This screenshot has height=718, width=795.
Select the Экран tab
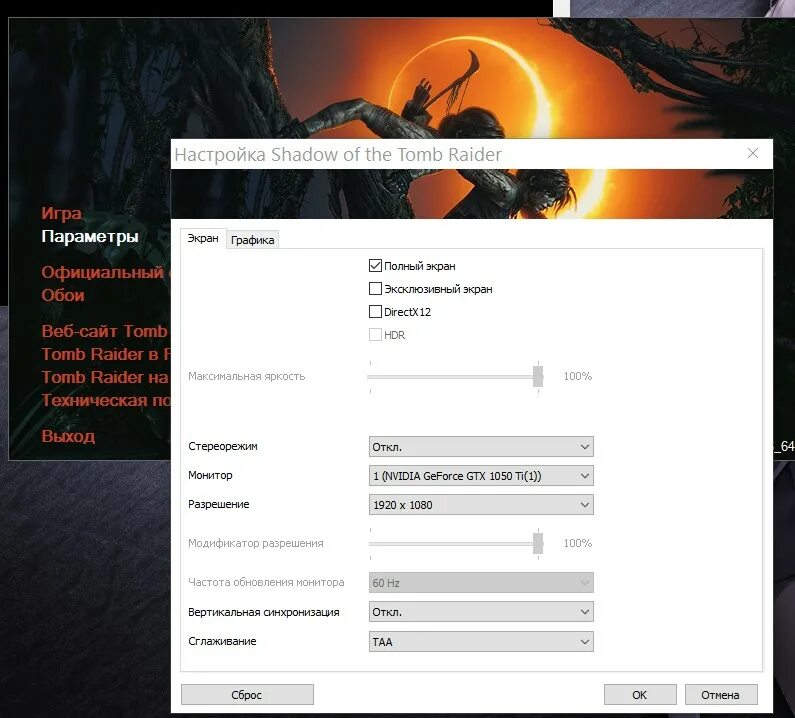(x=203, y=238)
